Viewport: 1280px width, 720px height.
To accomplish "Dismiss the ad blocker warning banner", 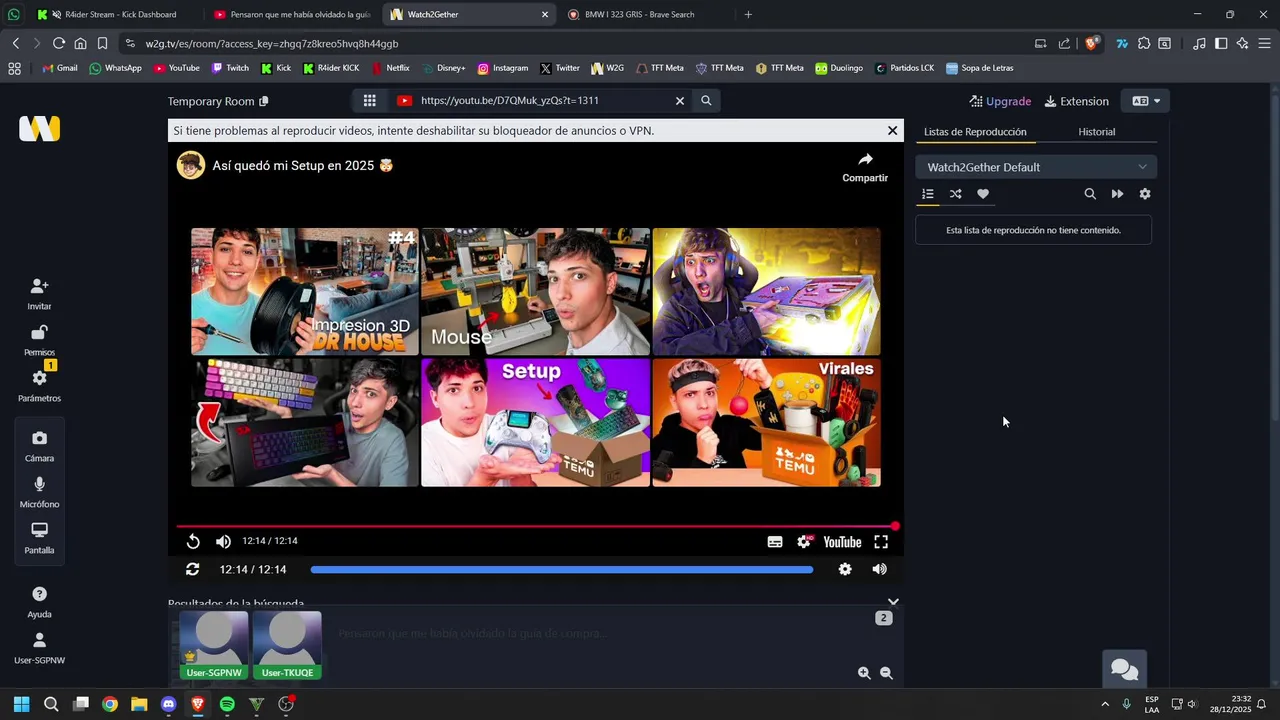I will [892, 130].
